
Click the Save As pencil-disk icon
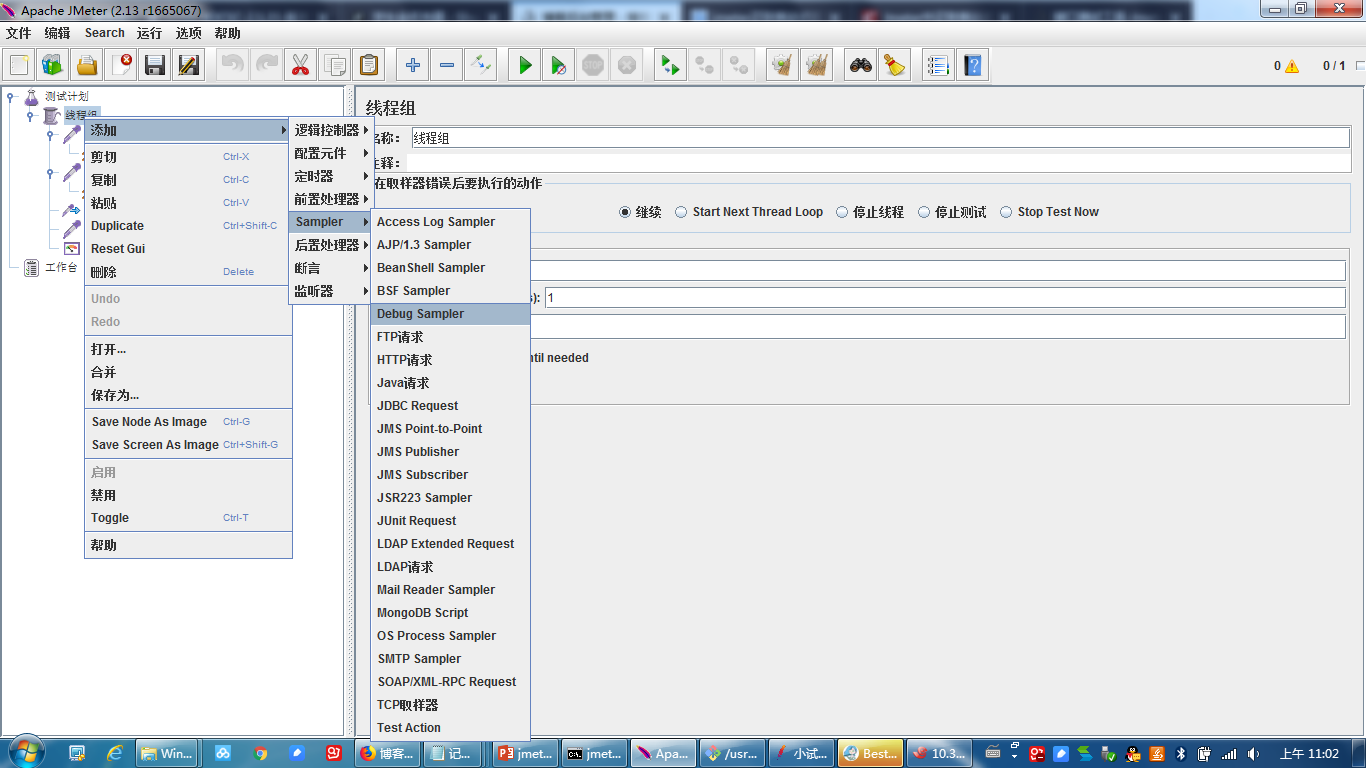tap(189, 65)
